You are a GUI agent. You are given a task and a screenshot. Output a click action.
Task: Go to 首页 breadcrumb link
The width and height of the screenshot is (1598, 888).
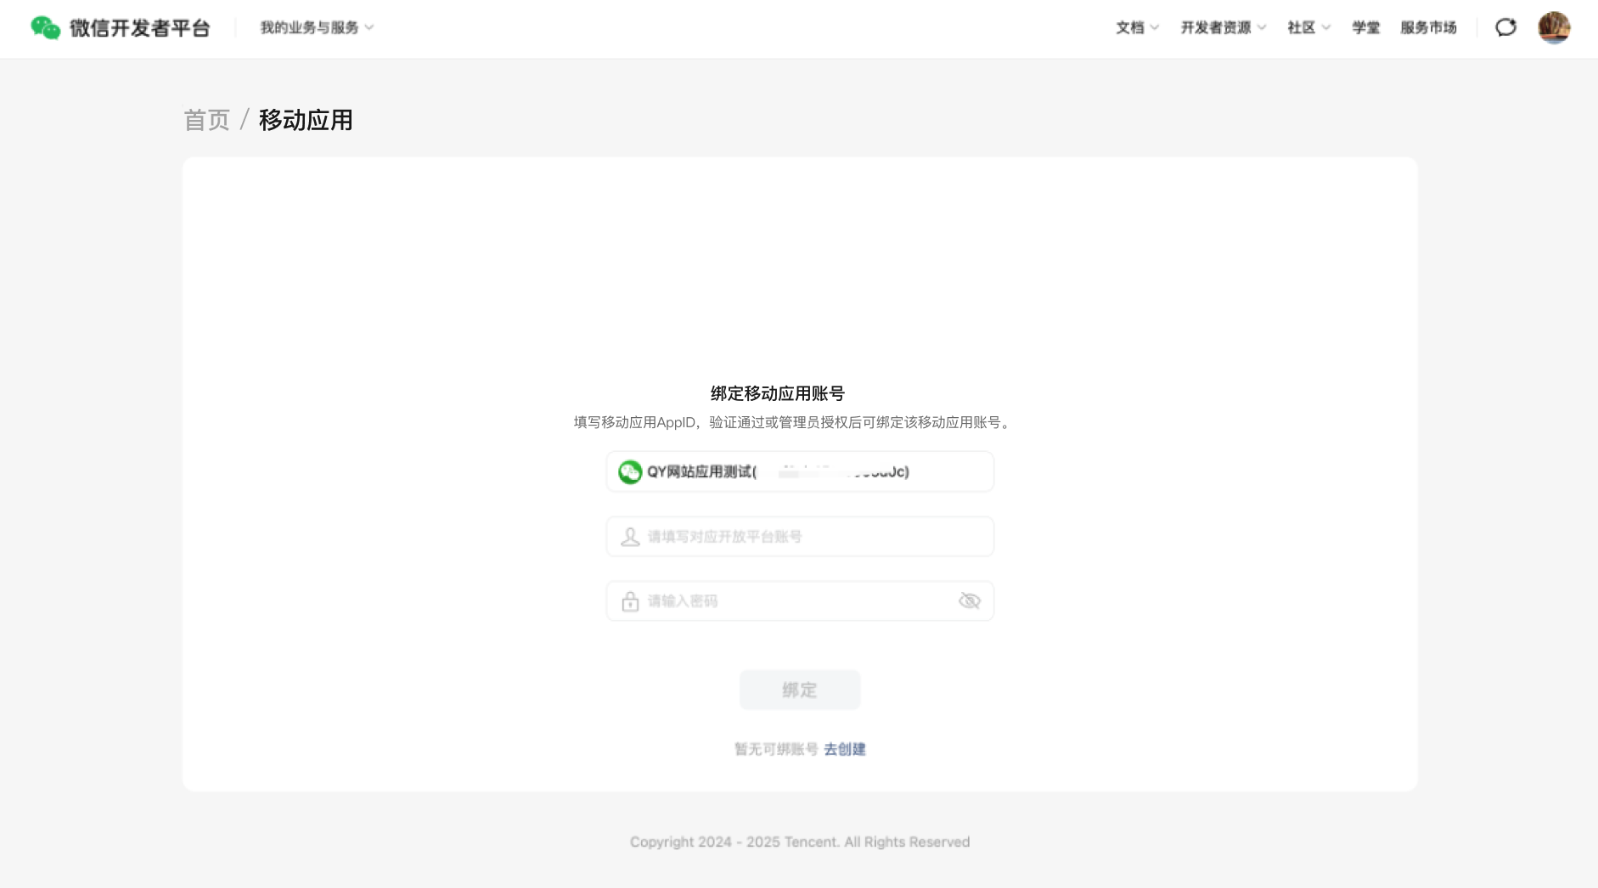coord(207,120)
